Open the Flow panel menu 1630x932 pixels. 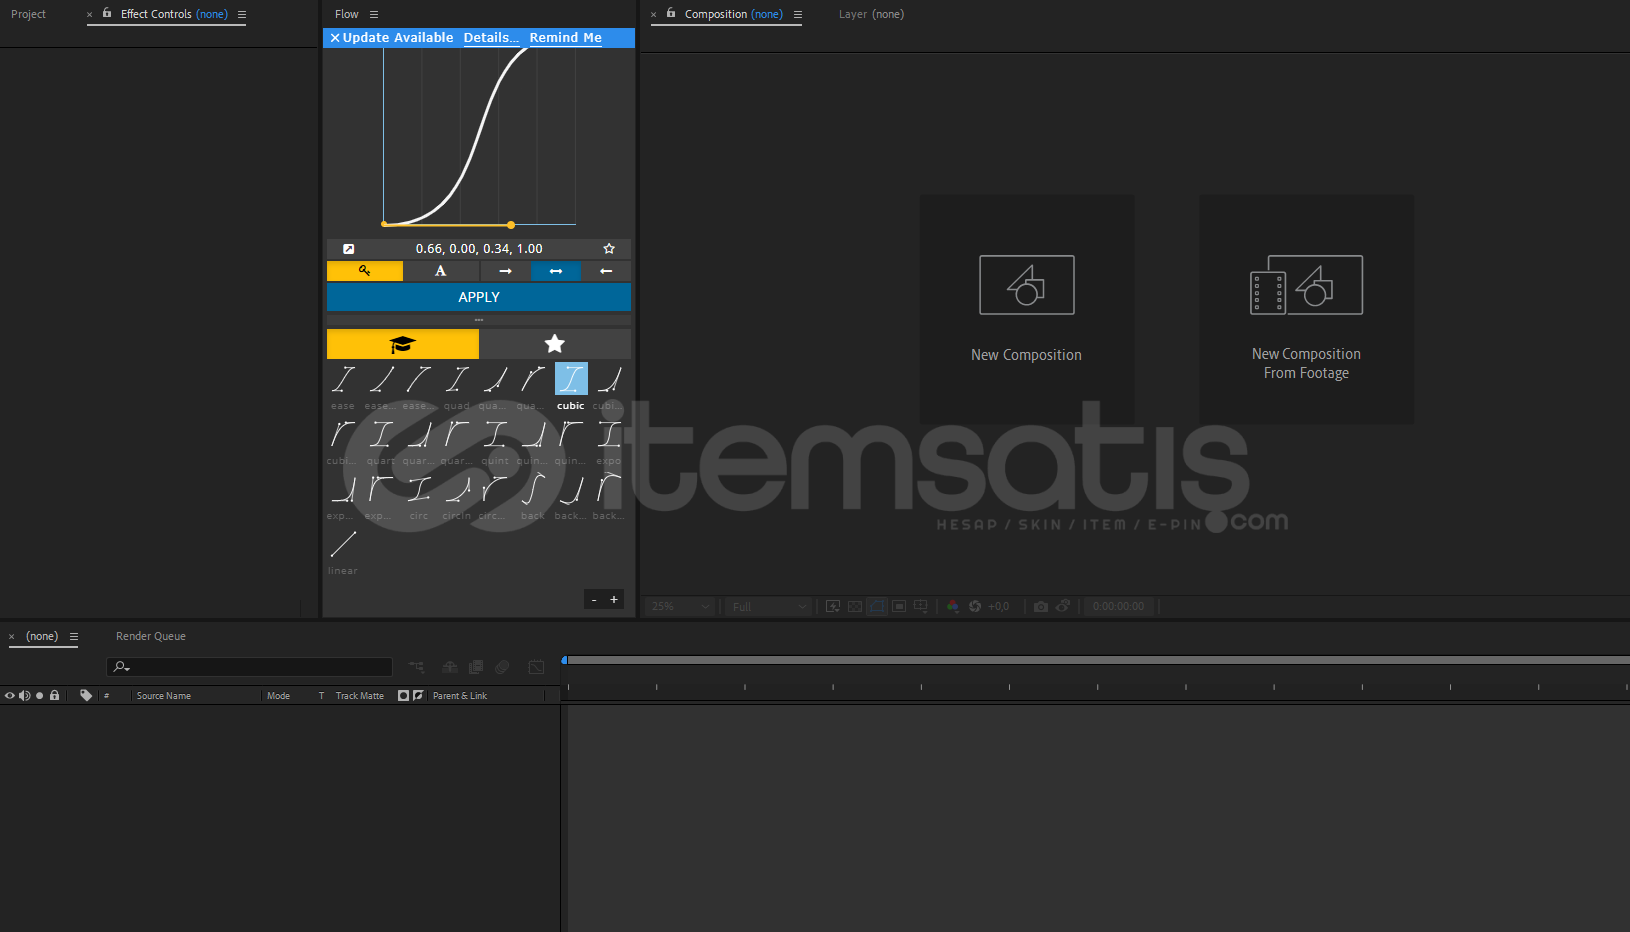point(374,14)
